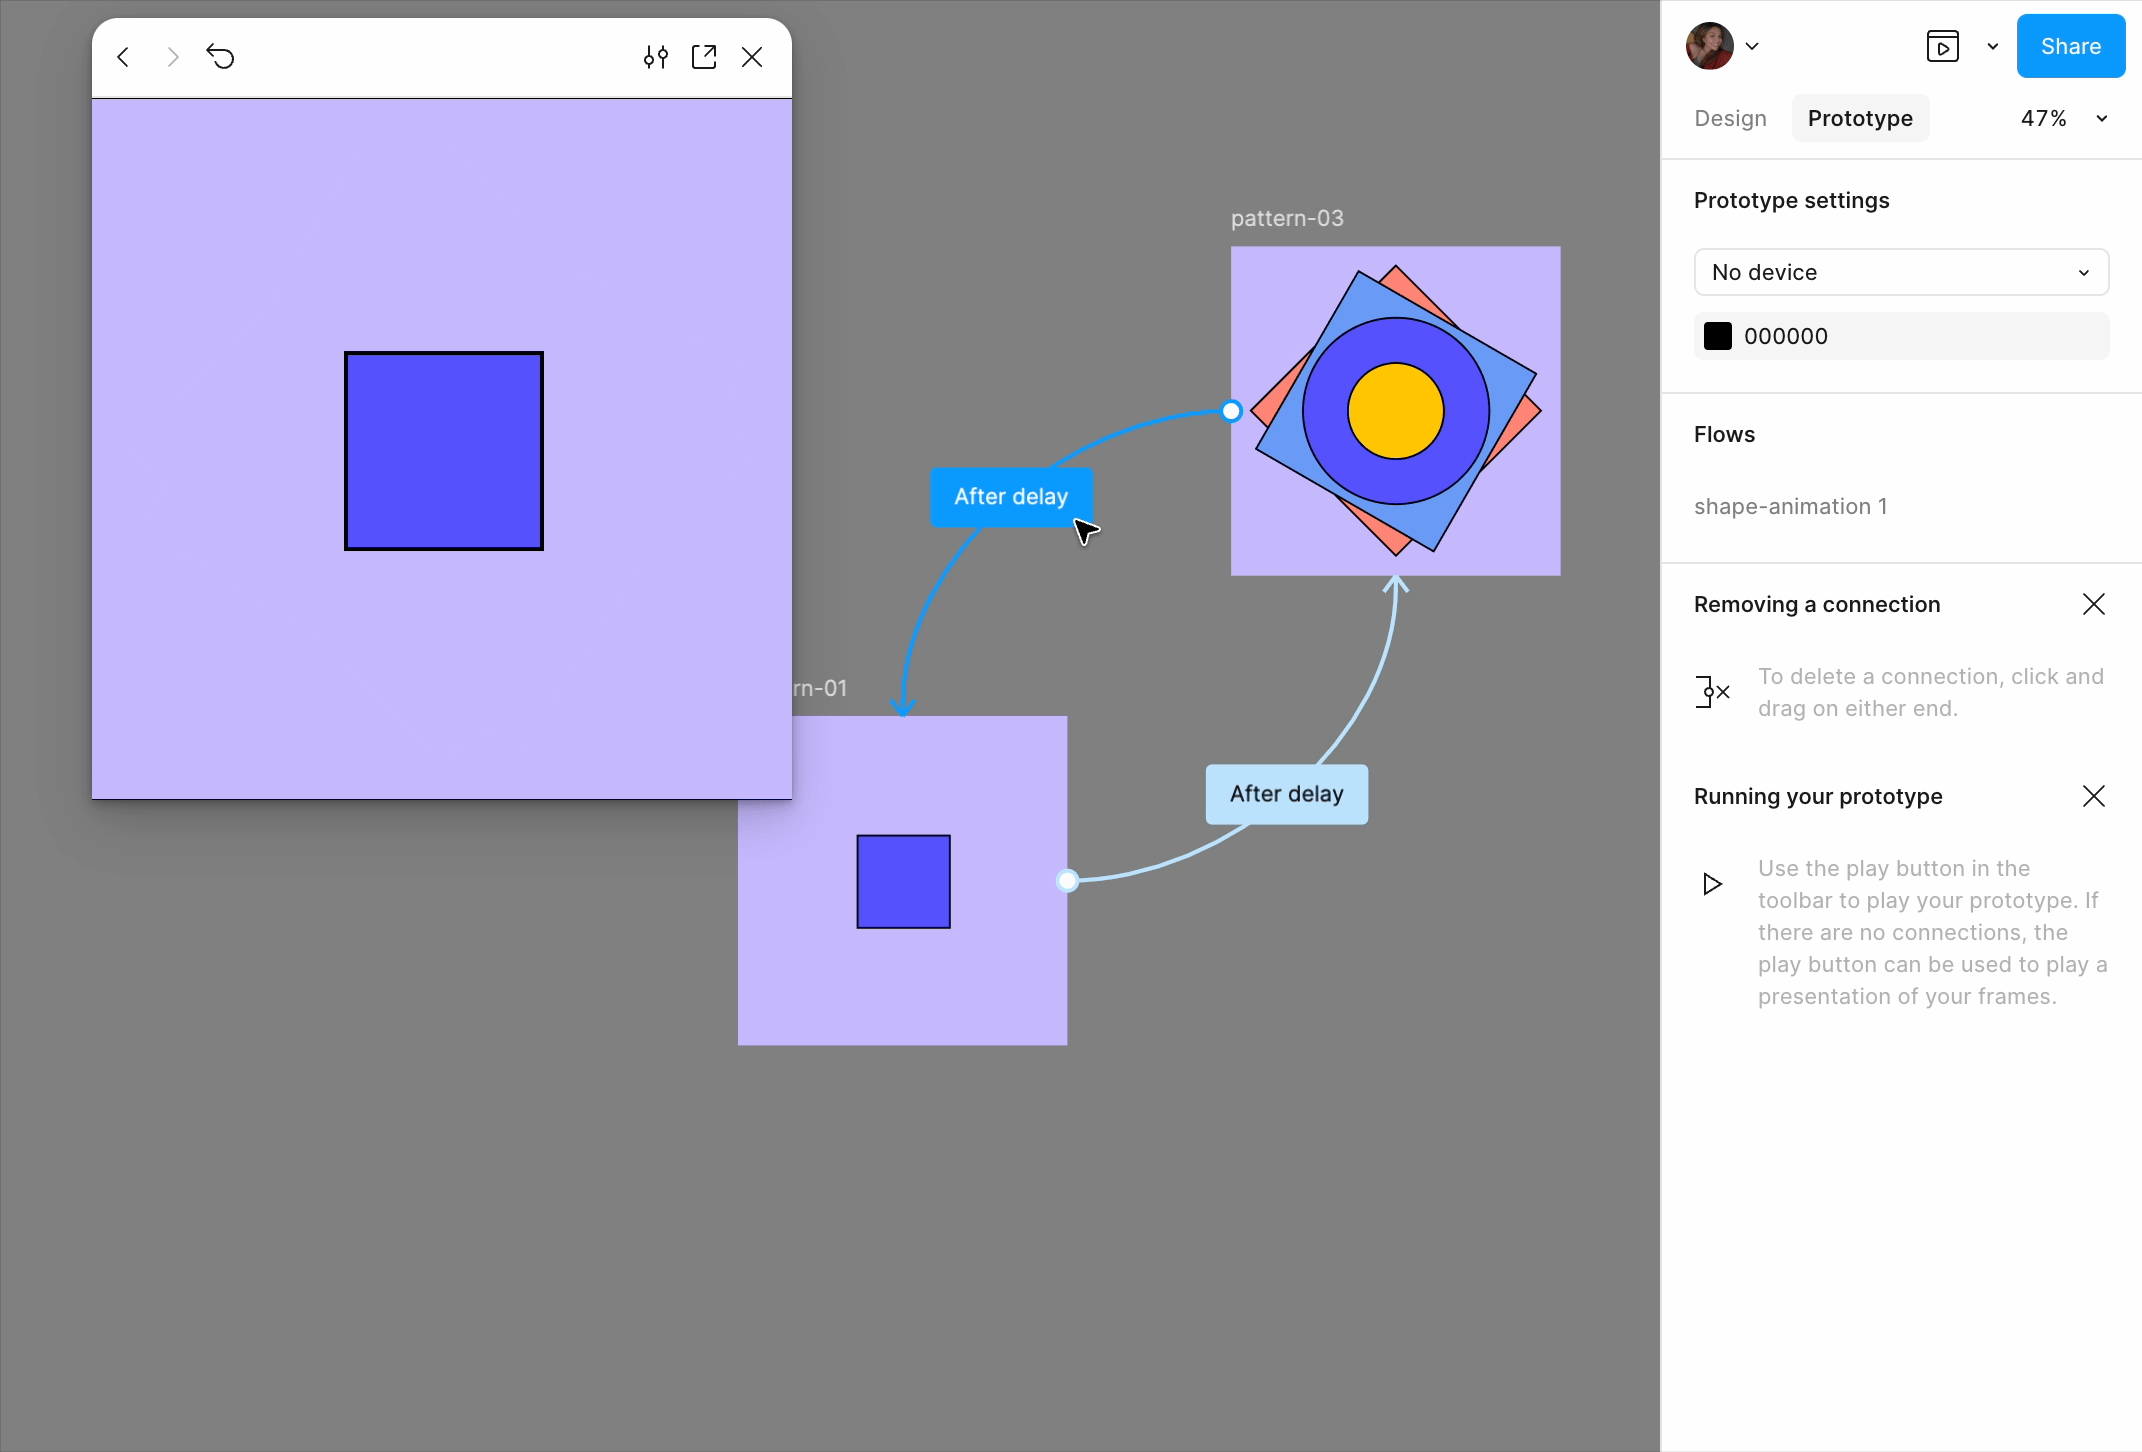Close the prototype preview window
2142x1452 pixels.
pyautogui.click(x=752, y=57)
